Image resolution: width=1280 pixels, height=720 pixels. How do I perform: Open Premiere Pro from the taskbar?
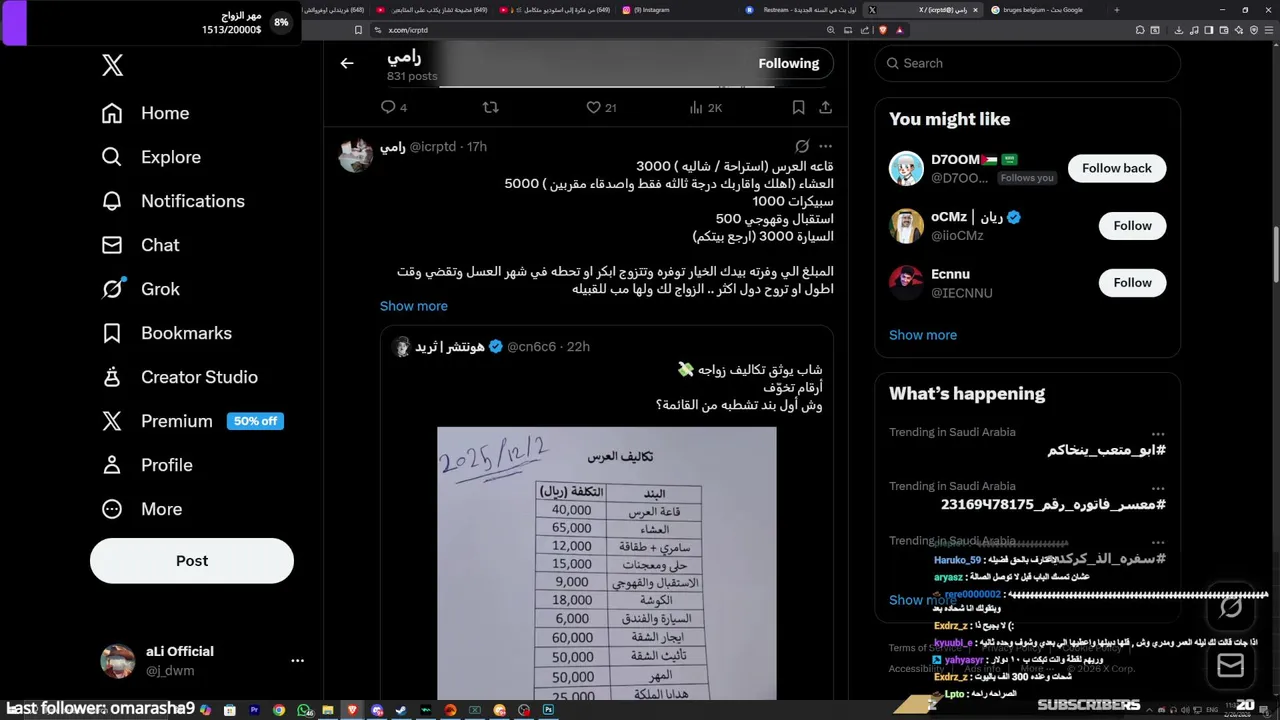point(255,710)
